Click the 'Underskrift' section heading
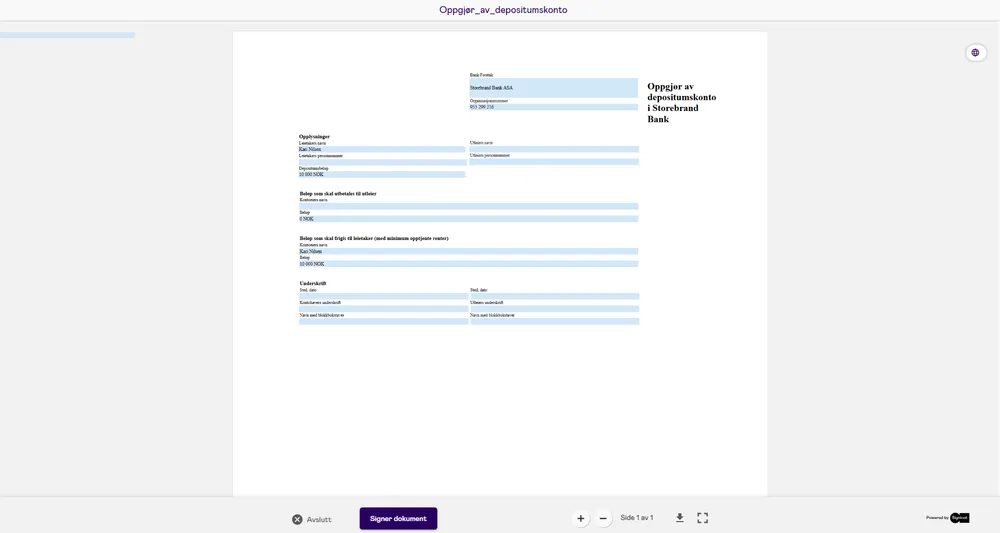Viewport: 1000px width, 533px height. (313, 283)
